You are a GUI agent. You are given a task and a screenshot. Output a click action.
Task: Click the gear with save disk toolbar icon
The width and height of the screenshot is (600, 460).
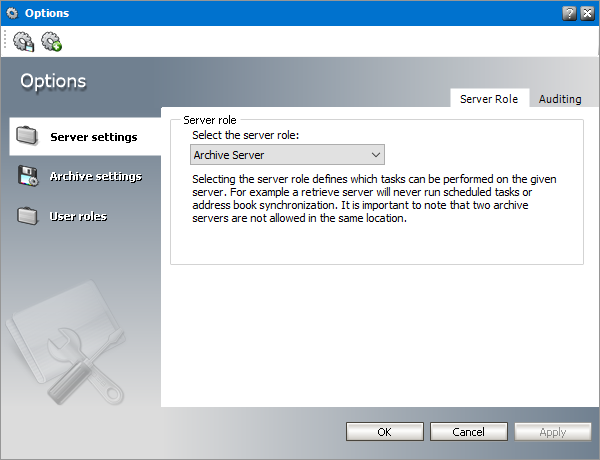pos(23,41)
